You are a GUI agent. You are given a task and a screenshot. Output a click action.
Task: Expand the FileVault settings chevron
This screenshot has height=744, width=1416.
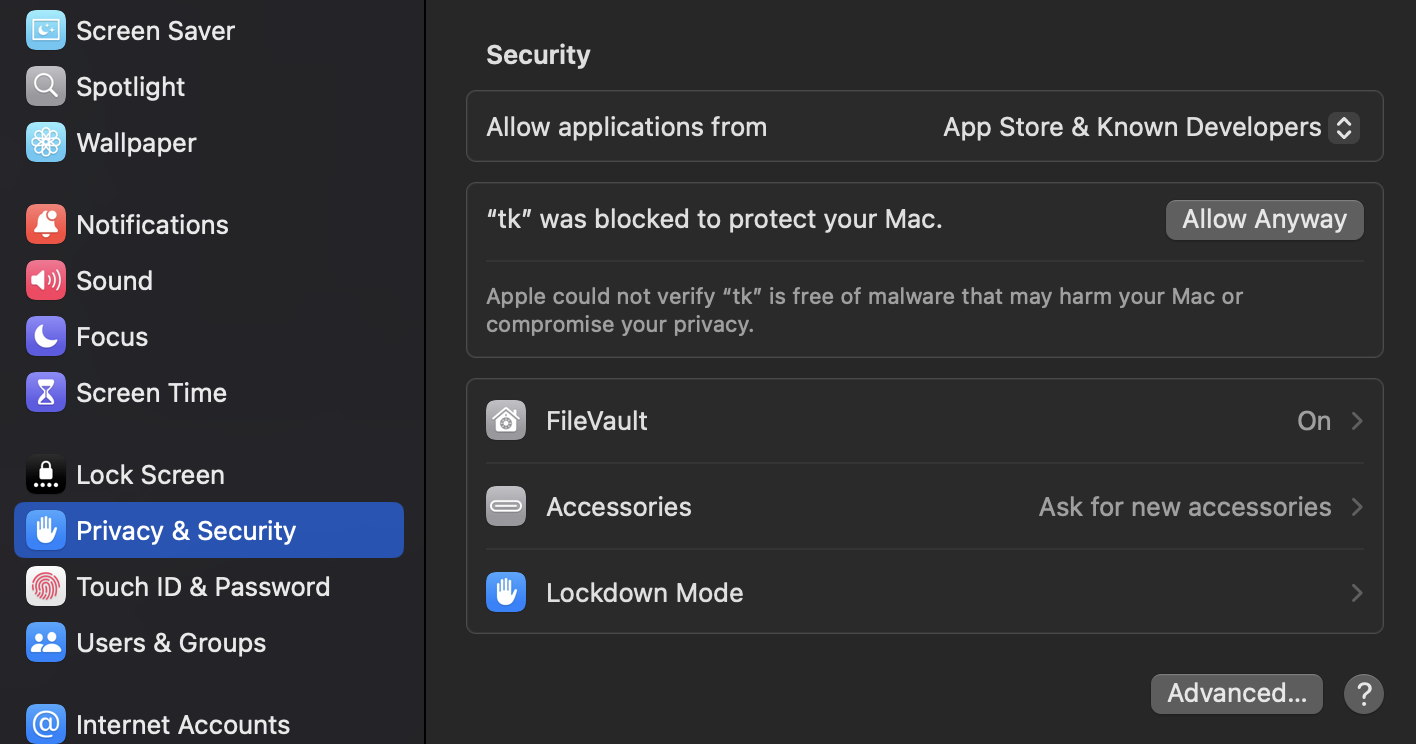(1357, 421)
